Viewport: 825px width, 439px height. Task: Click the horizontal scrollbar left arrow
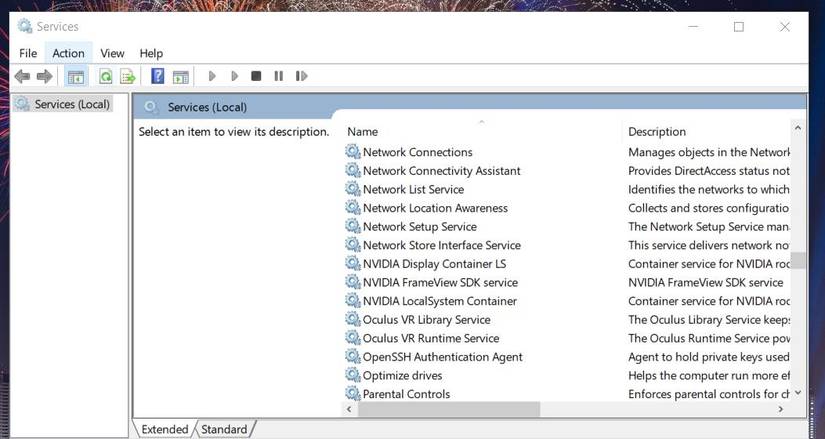[x=349, y=409]
